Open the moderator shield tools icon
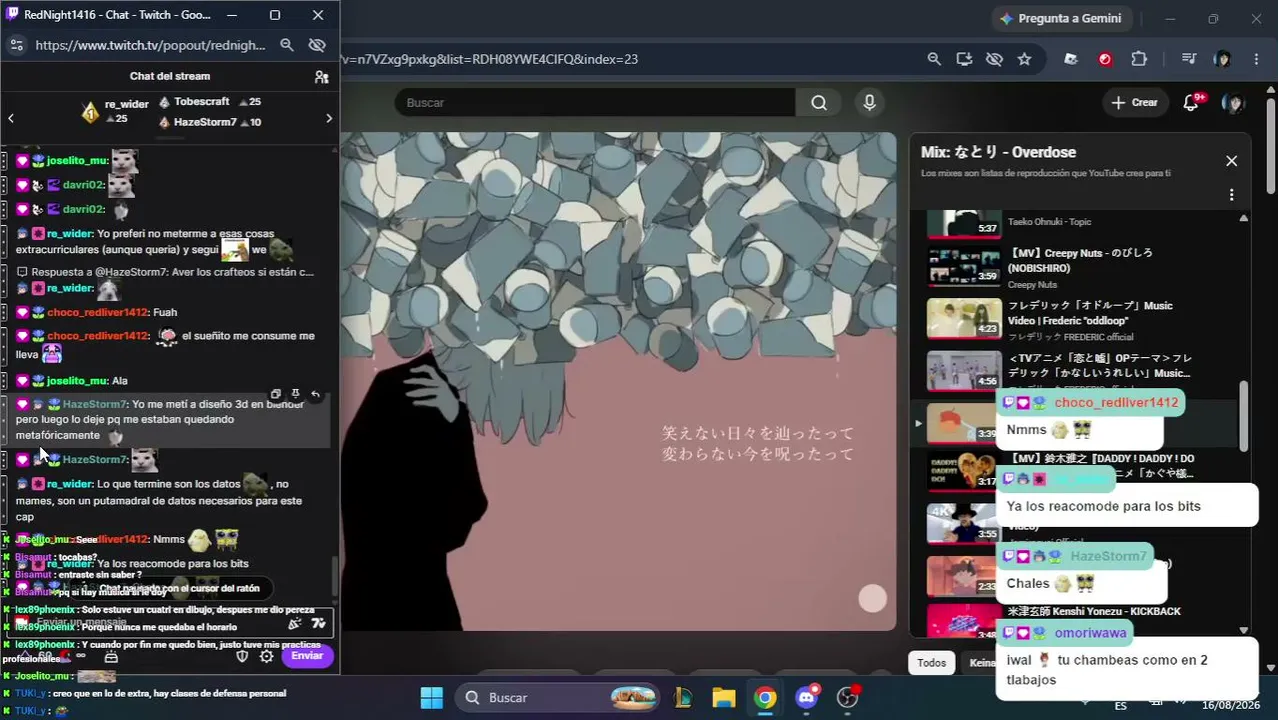This screenshot has height=720, width=1278. pos(241,656)
